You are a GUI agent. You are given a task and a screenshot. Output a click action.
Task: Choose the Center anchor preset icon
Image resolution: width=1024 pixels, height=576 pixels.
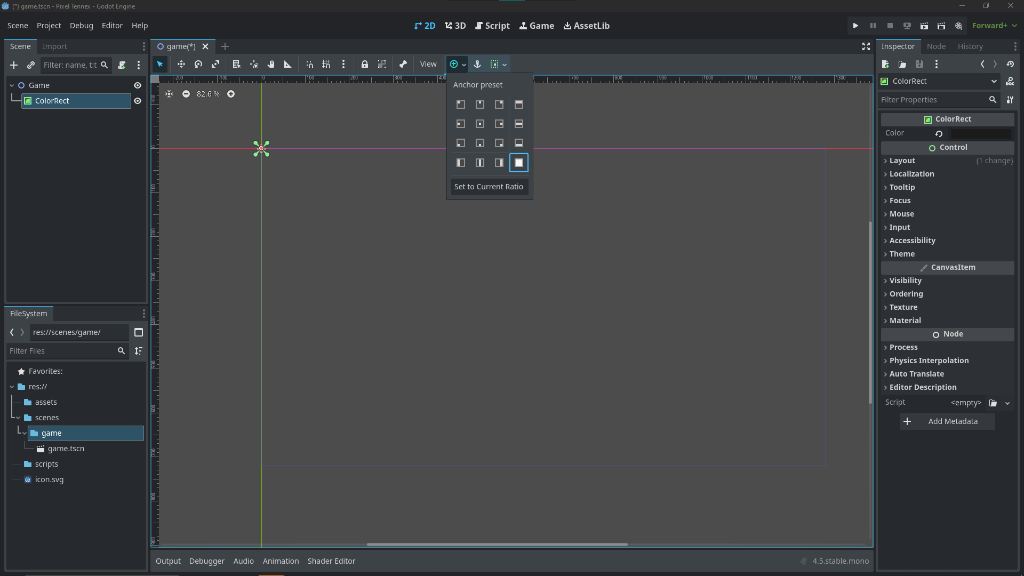[x=480, y=124]
